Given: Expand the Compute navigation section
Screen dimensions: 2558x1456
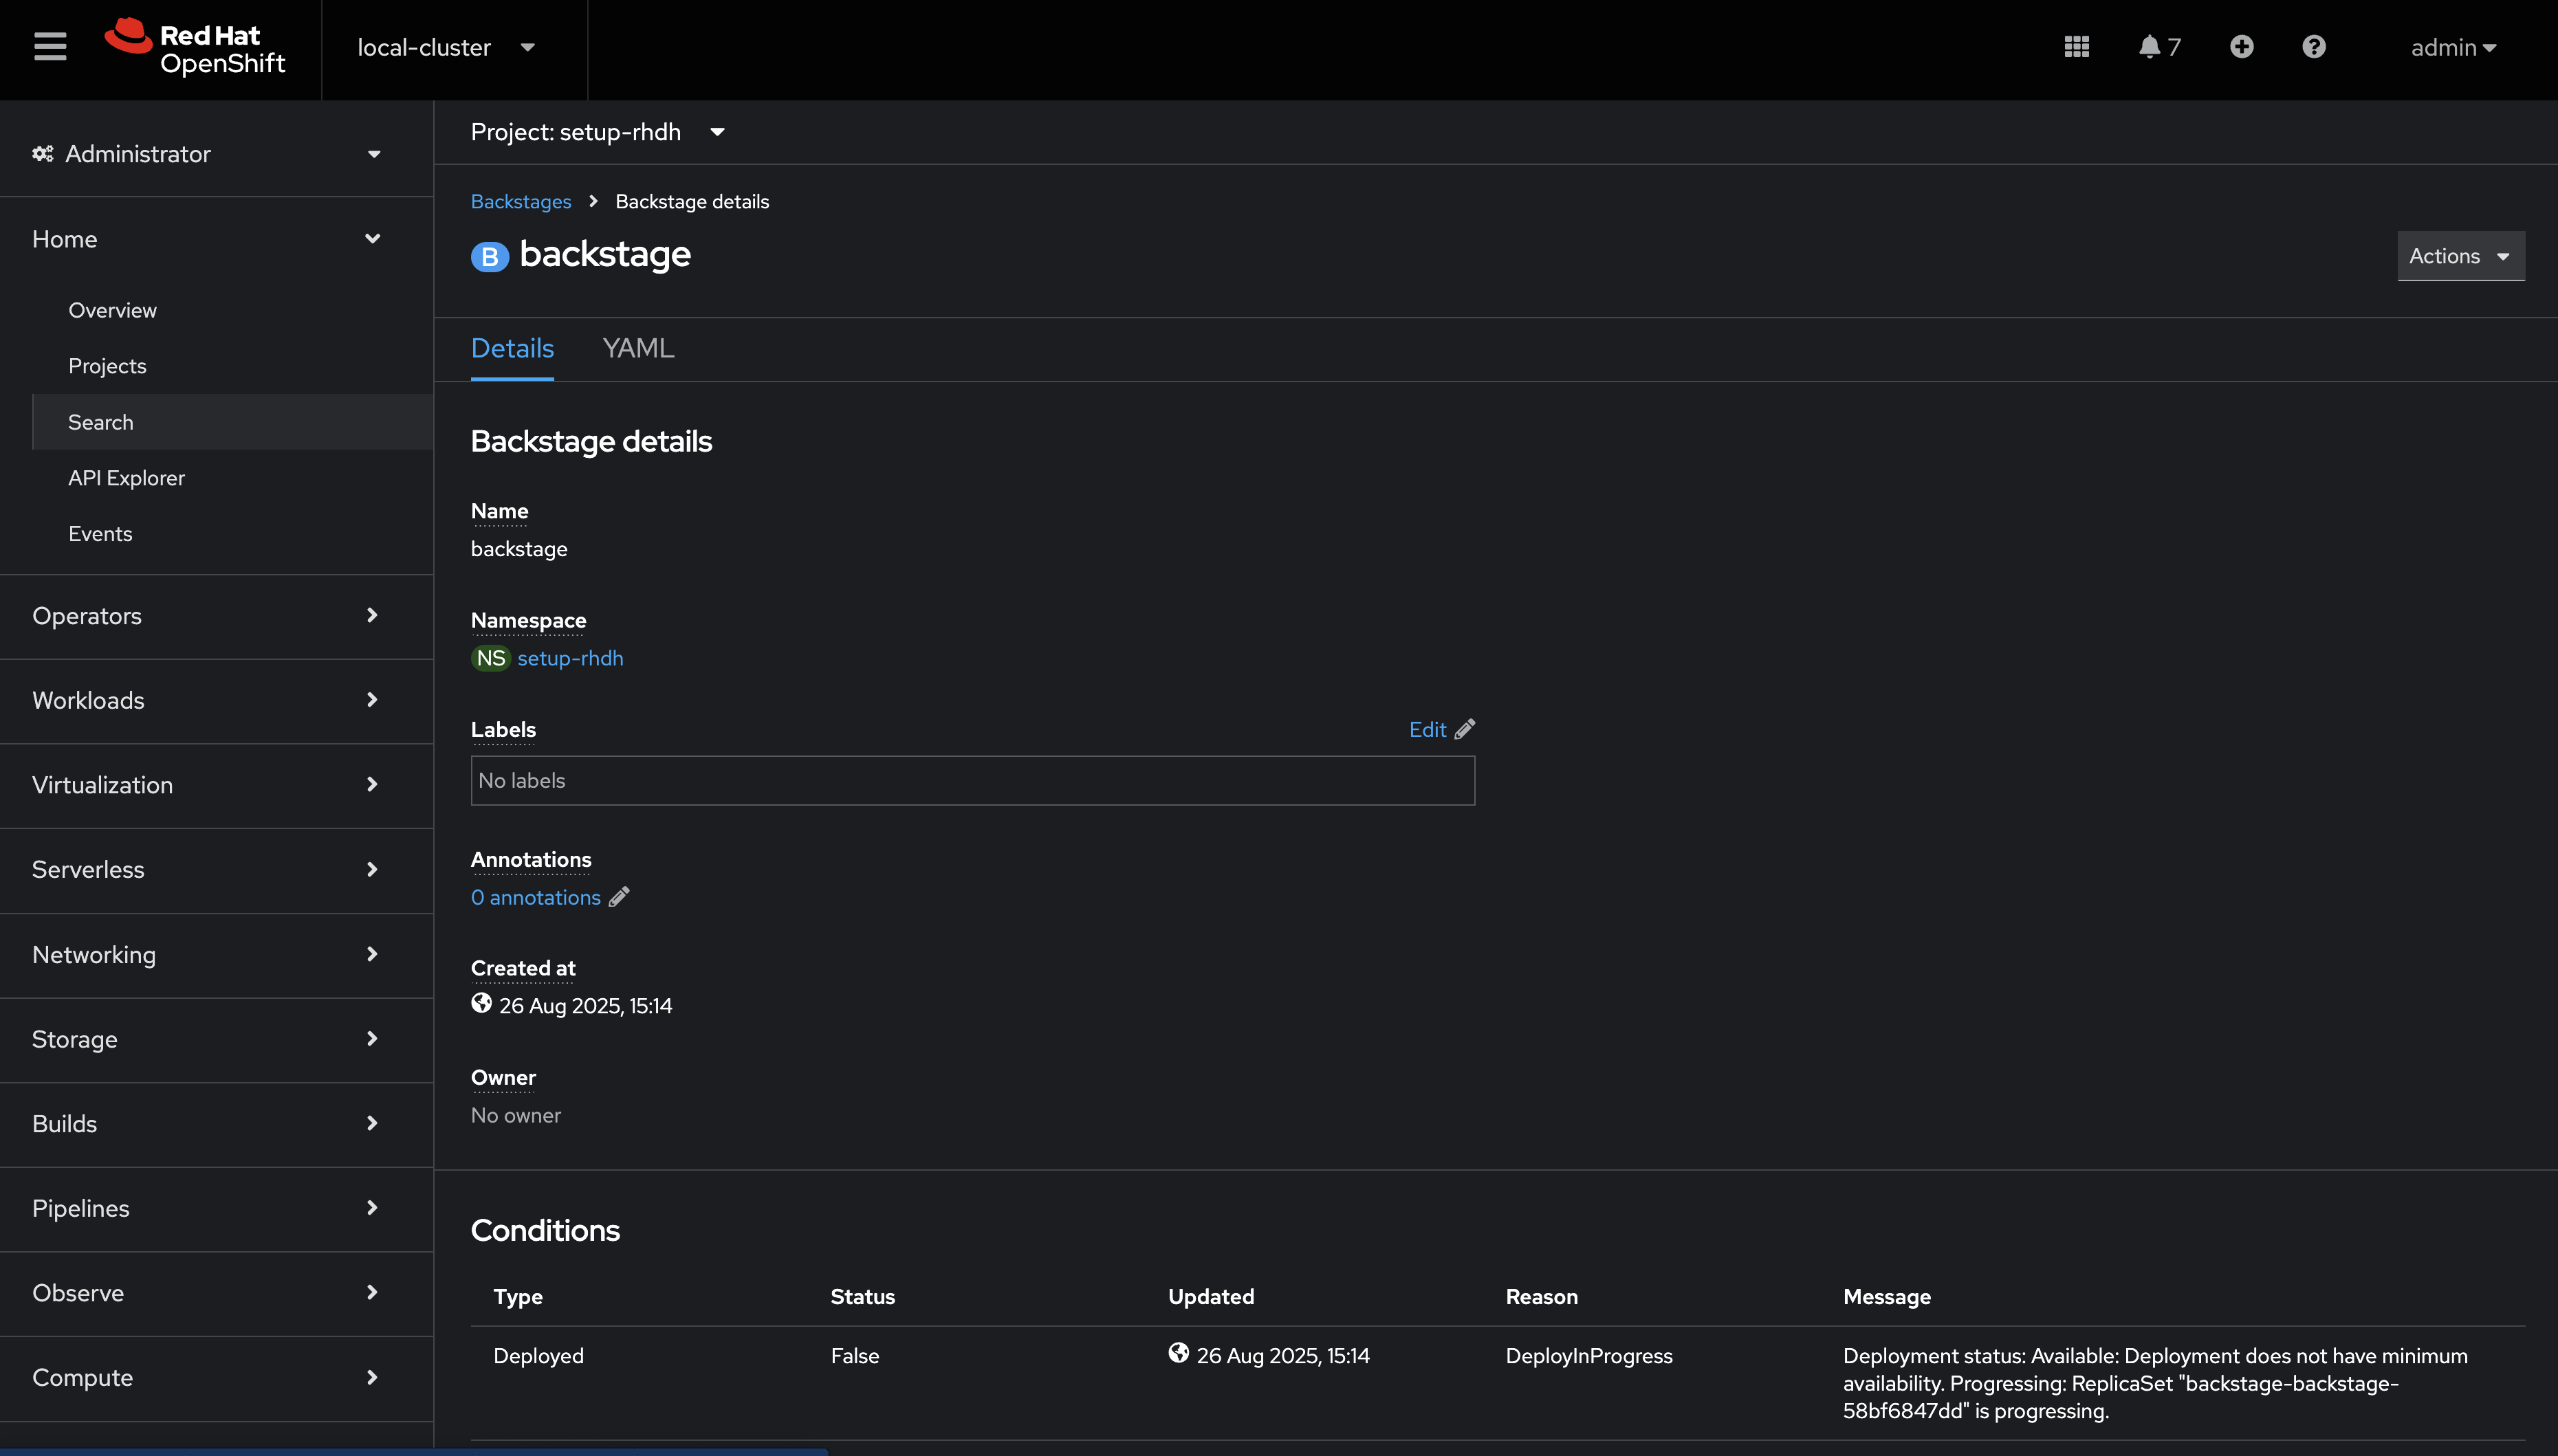Looking at the screenshot, I should tap(217, 1377).
